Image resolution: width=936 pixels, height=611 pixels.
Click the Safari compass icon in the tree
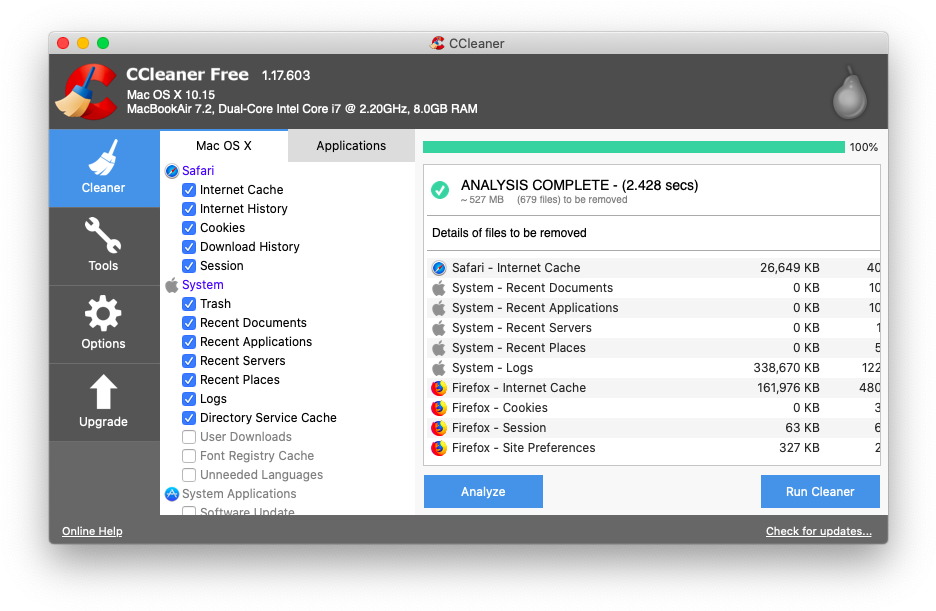[x=172, y=171]
